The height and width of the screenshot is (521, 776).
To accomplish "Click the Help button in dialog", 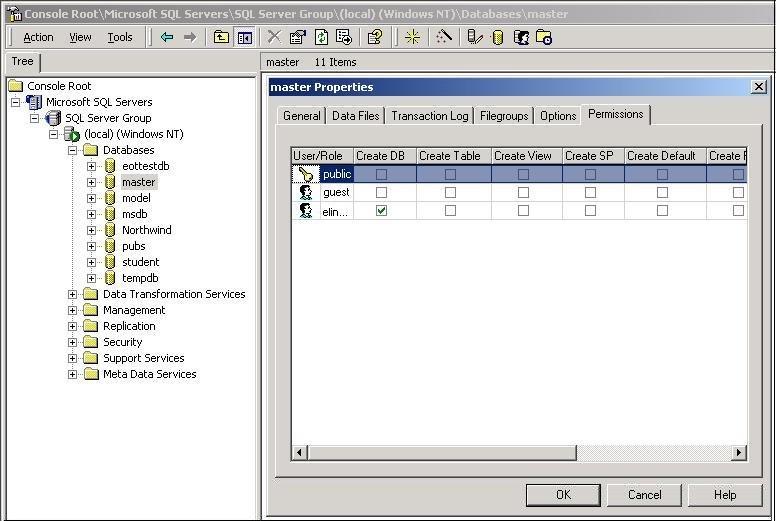I will pyautogui.click(x=725, y=495).
